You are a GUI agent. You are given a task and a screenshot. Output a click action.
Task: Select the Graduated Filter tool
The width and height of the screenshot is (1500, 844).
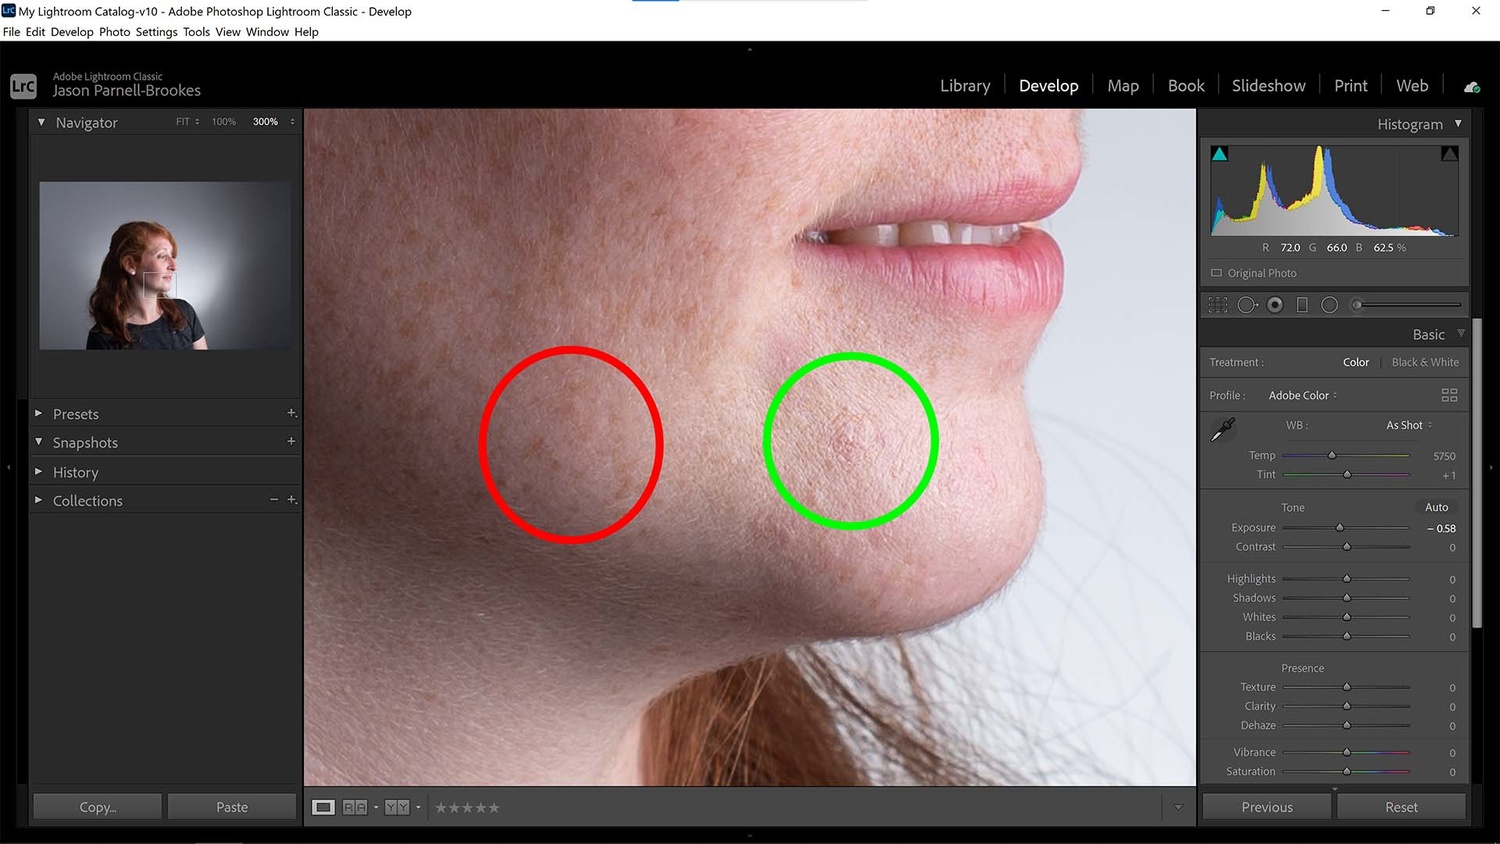tap(1302, 305)
